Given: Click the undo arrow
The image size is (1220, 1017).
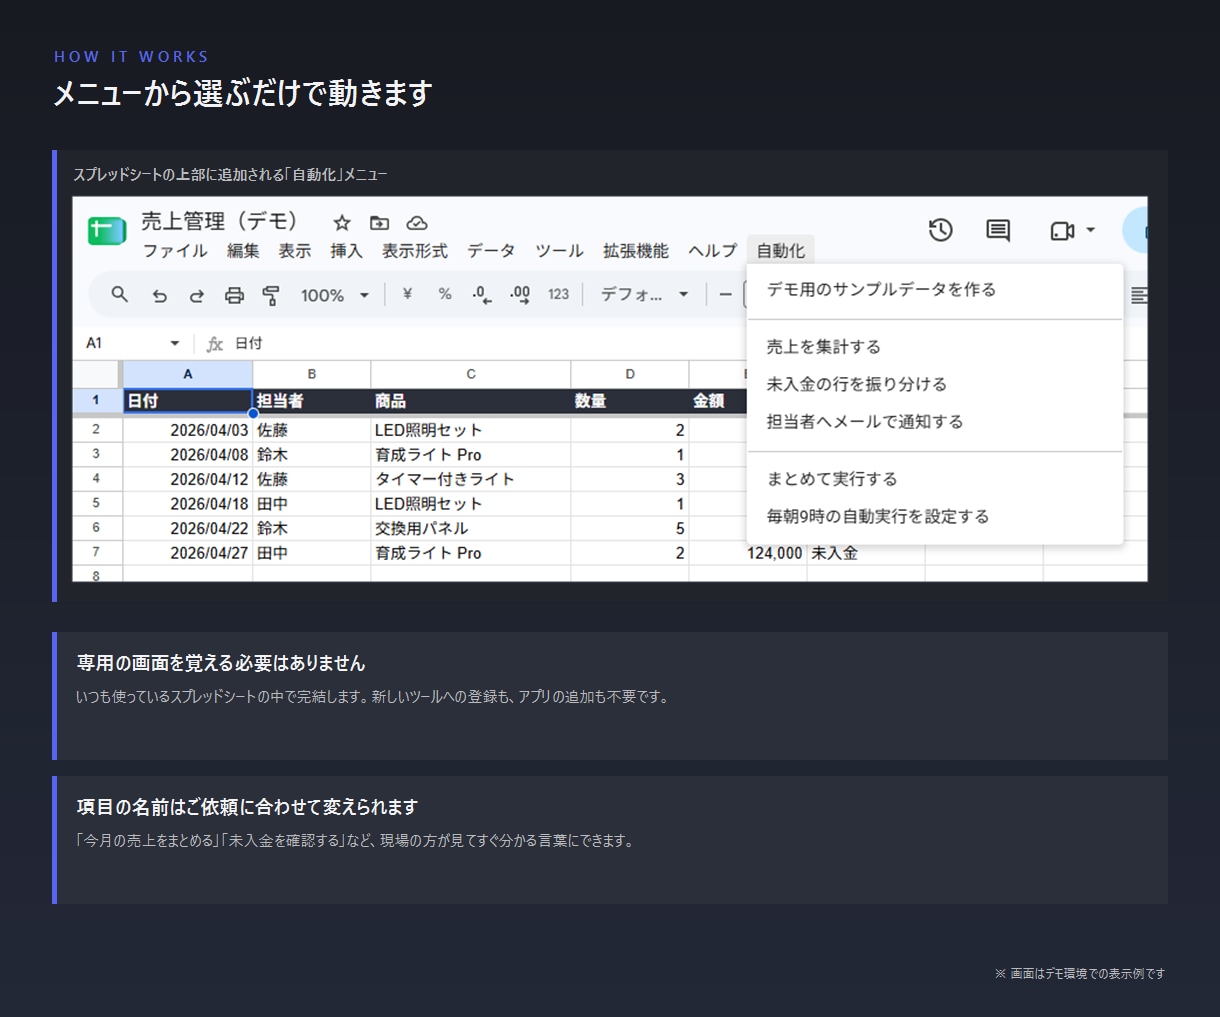Looking at the screenshot, I should tap(159, 295).
